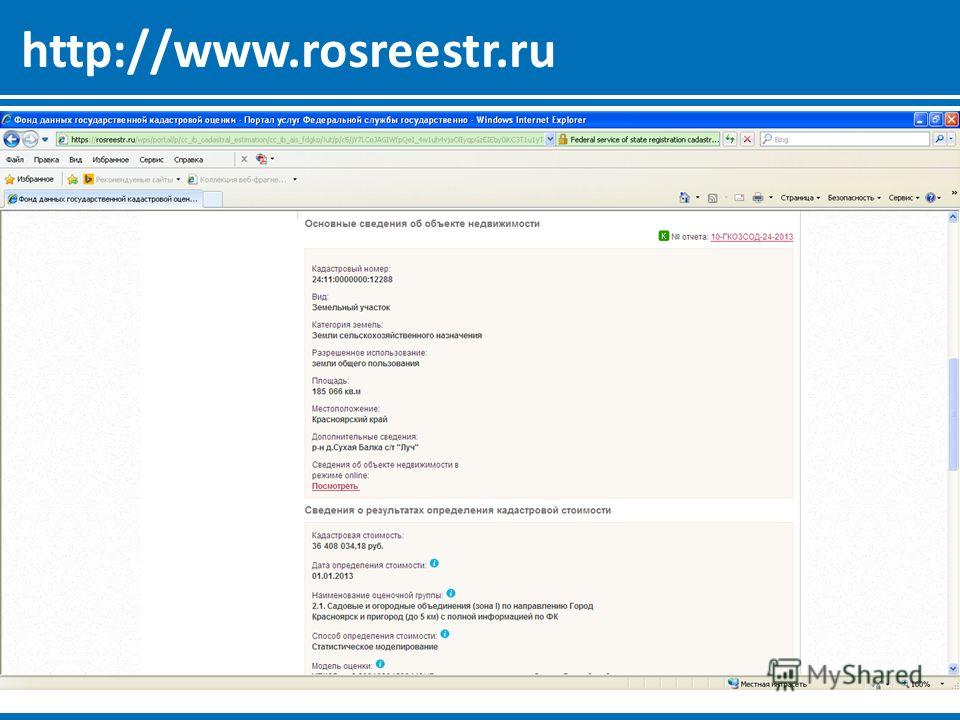Click the 100% zoom level control
Screen dimensions: 960x720
coord(920,684)
